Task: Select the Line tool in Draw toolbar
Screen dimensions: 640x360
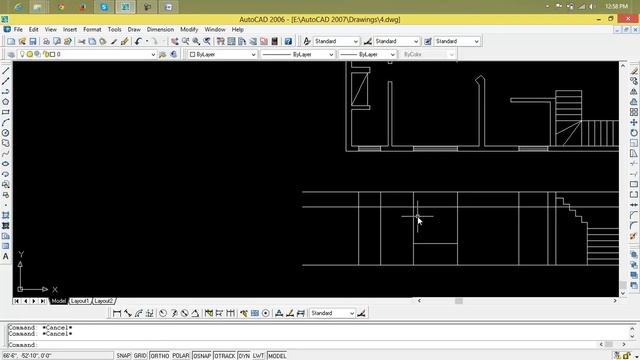Action: click(x=6, y=71)
